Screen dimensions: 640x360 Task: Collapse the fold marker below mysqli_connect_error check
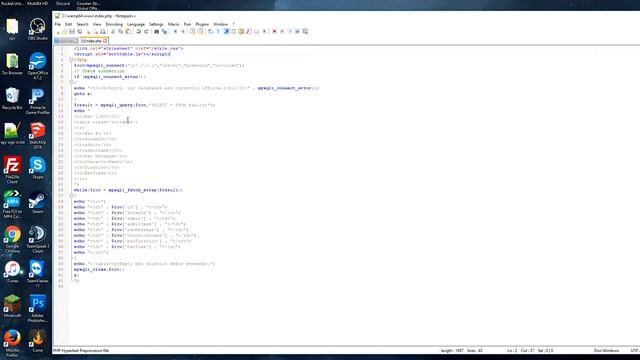pyautogui.click(x=71, y=82)
